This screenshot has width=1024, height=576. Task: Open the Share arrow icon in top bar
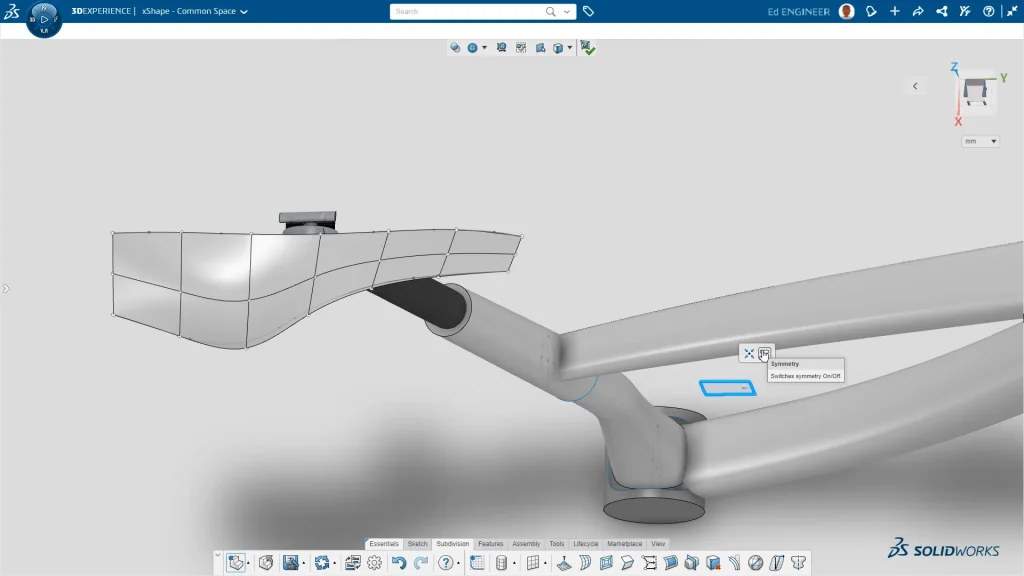point(918,12)
